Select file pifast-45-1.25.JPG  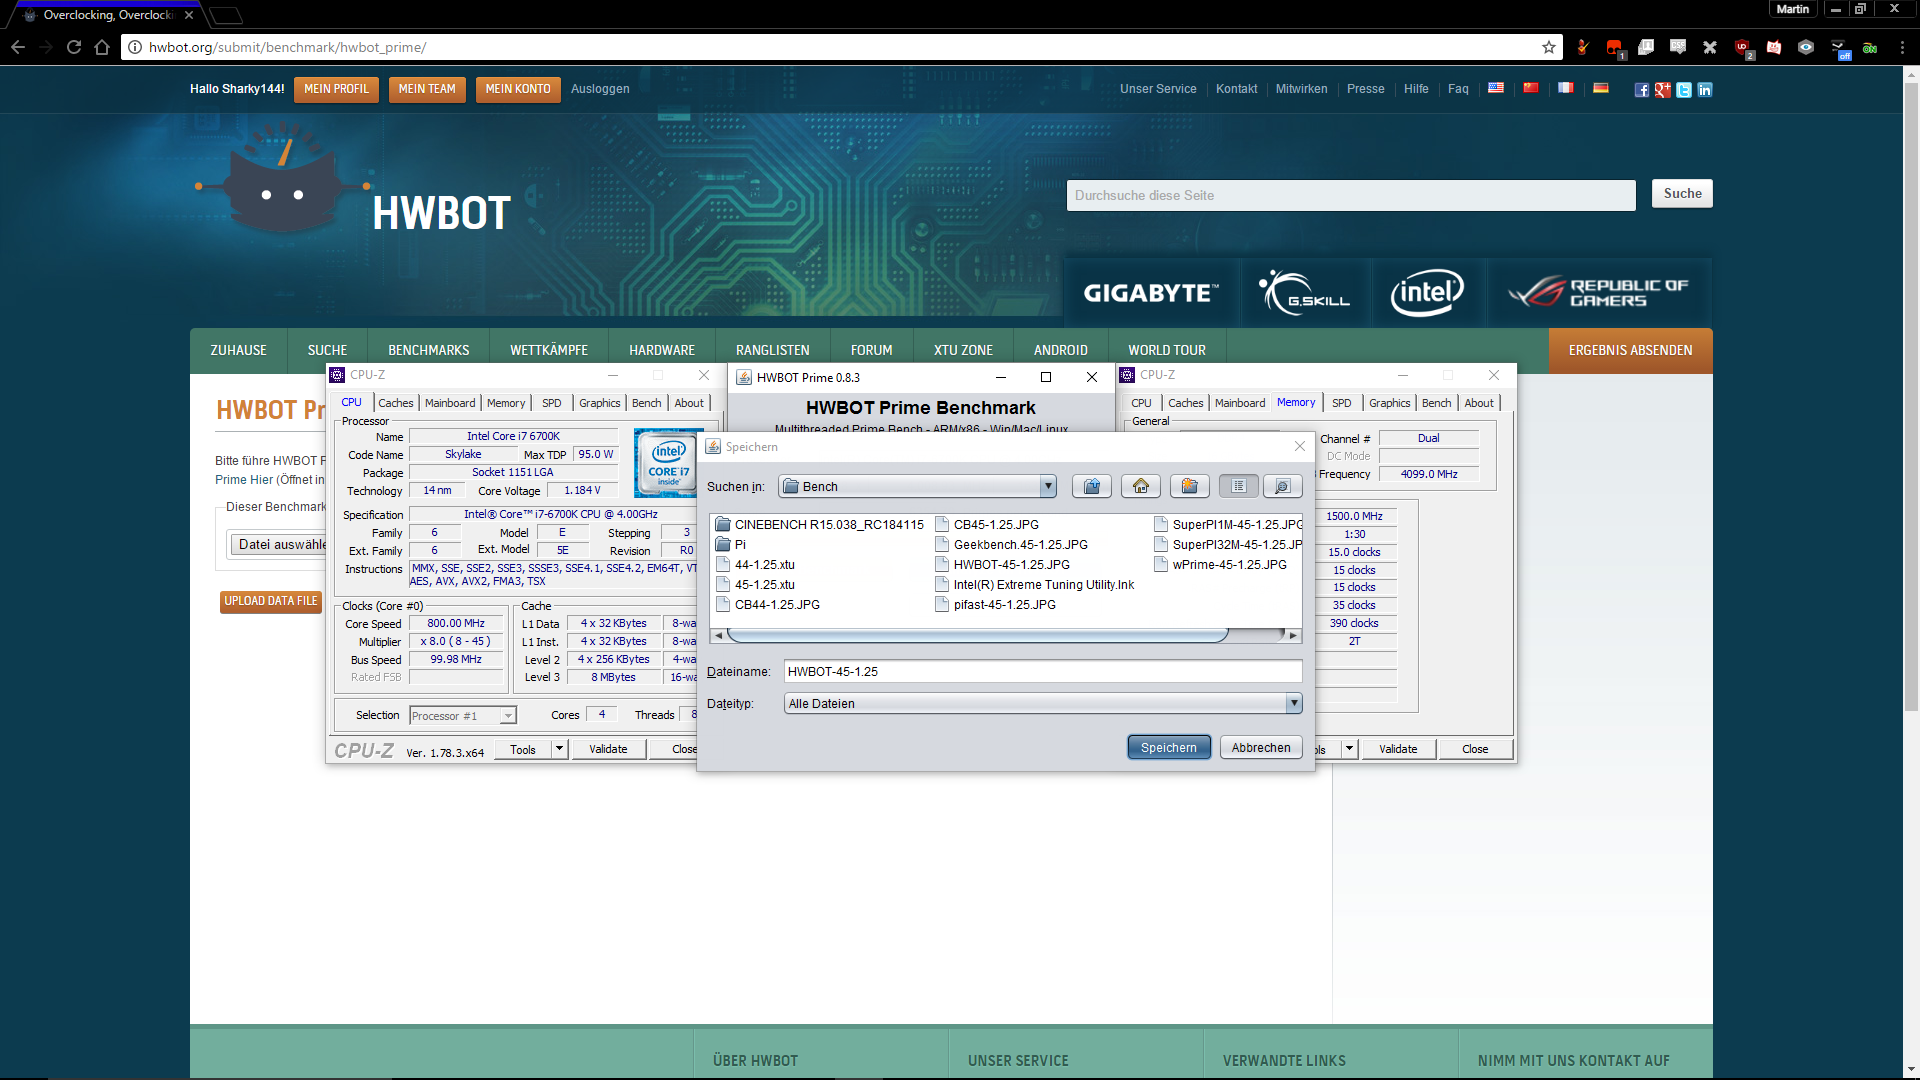(995, 604)
